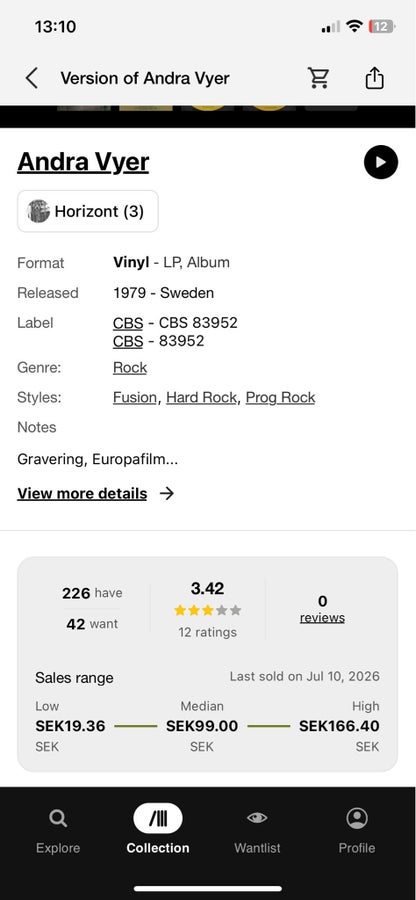Tap the share icon in header
This screenshot has height=900, width=416.
(374, 77)
